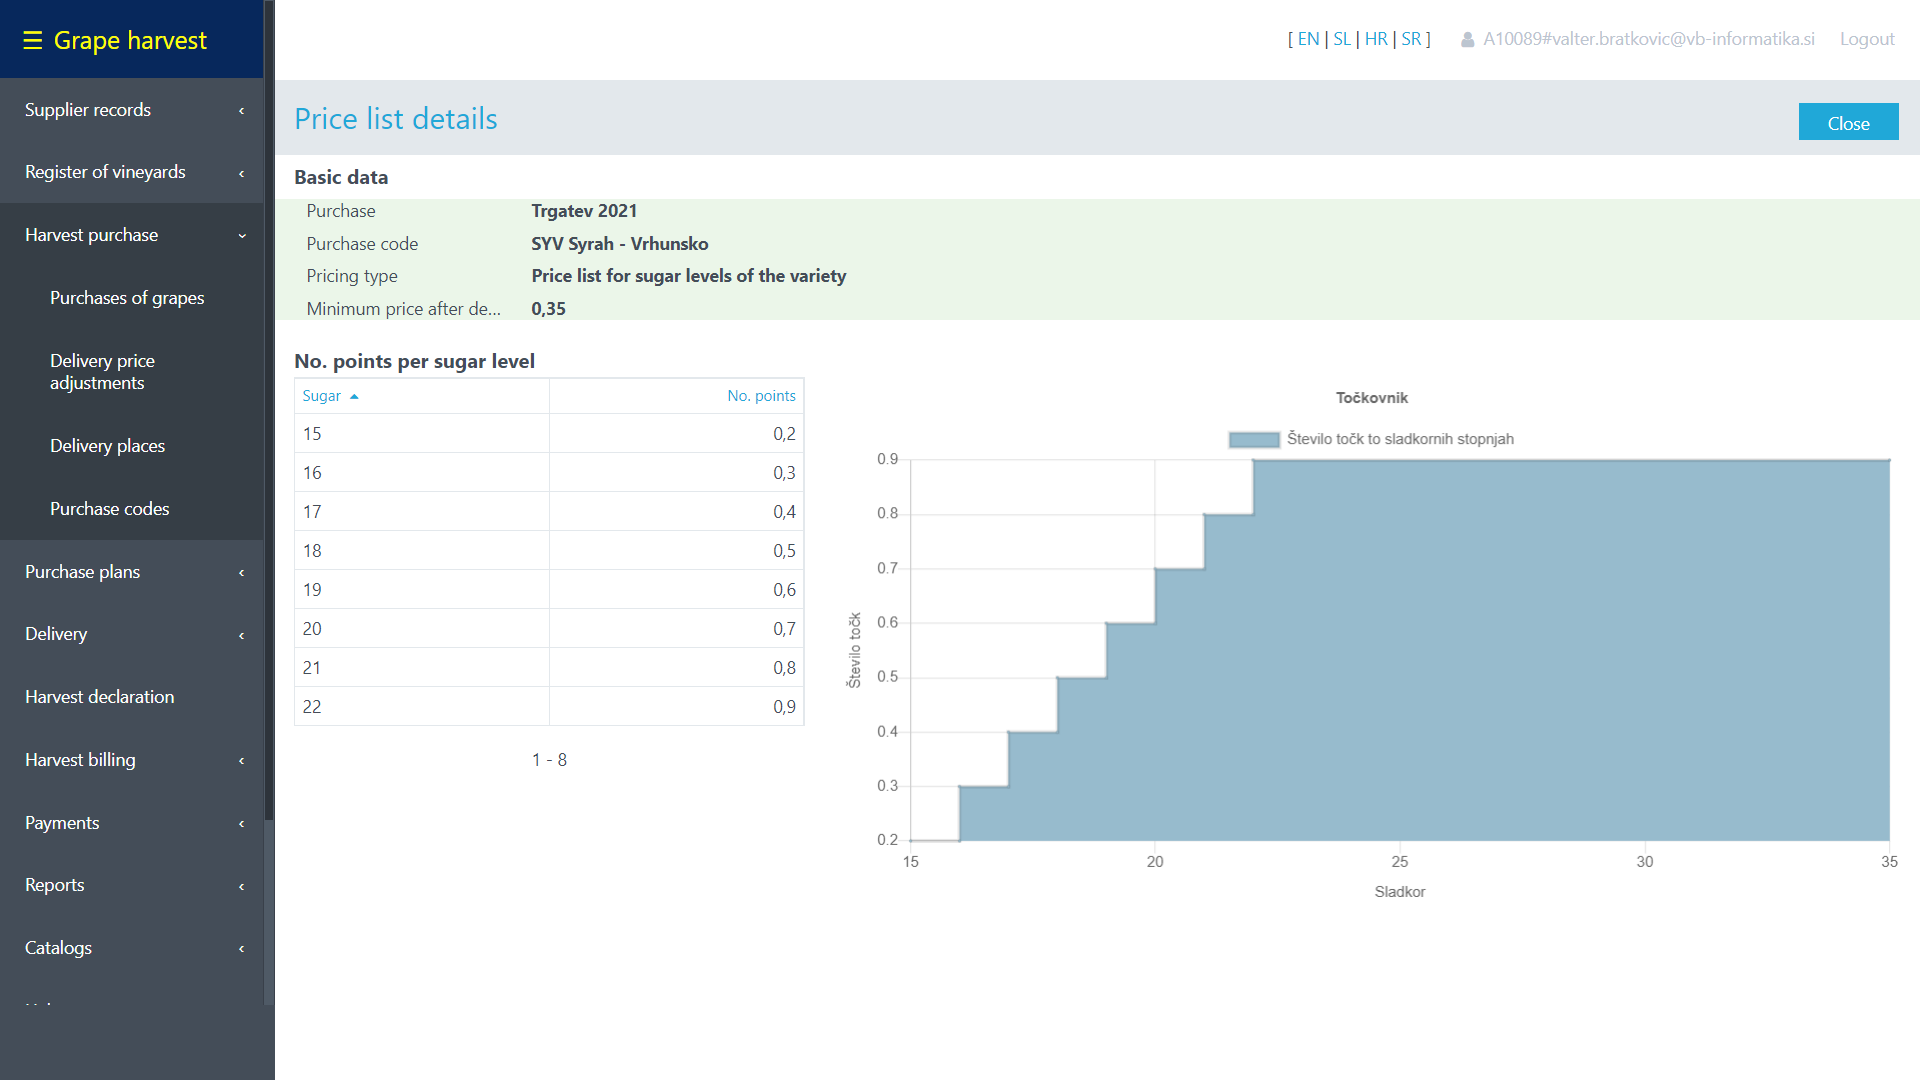Sort by the Sugar ascending arrow
Viewport: 1920px width, 1080px height.
354,397
